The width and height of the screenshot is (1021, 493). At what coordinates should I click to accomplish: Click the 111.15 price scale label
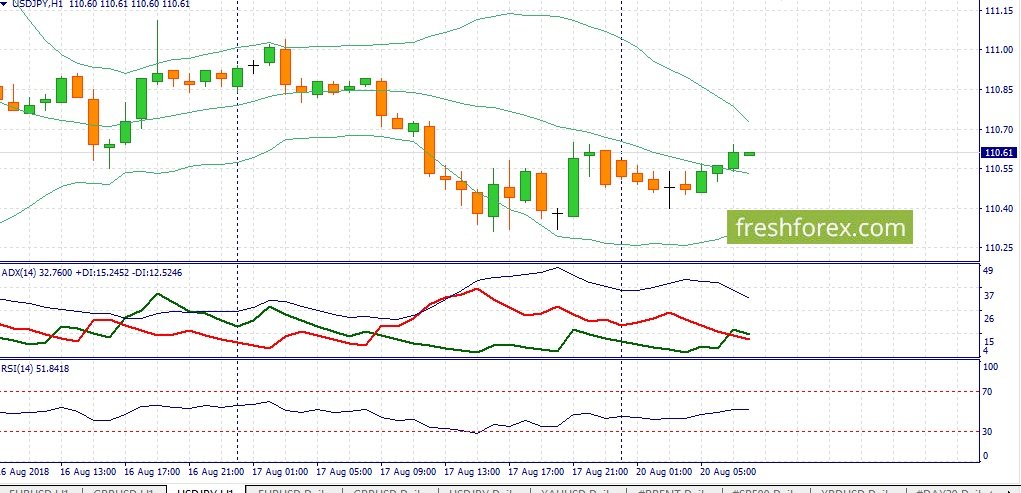click(999, 11)
